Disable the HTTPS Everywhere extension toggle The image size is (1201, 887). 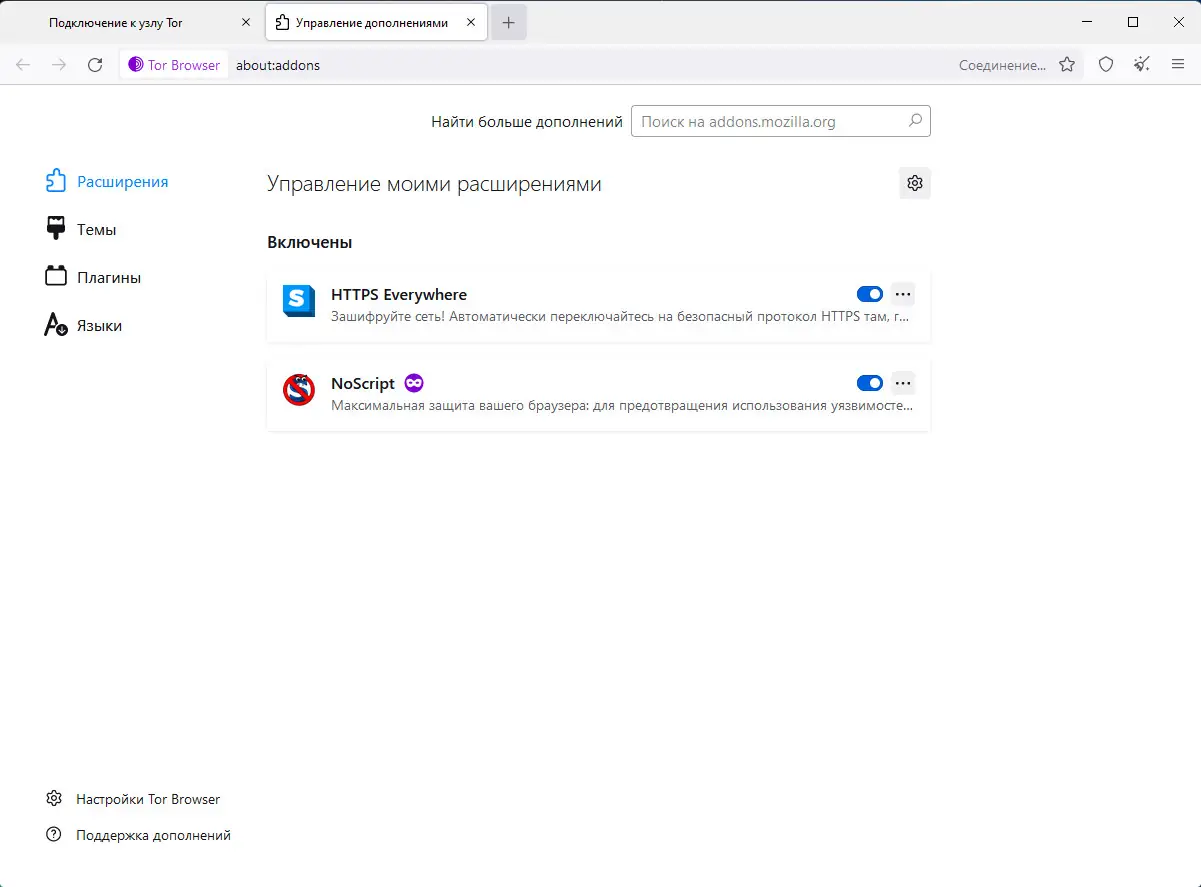(870, 294)
